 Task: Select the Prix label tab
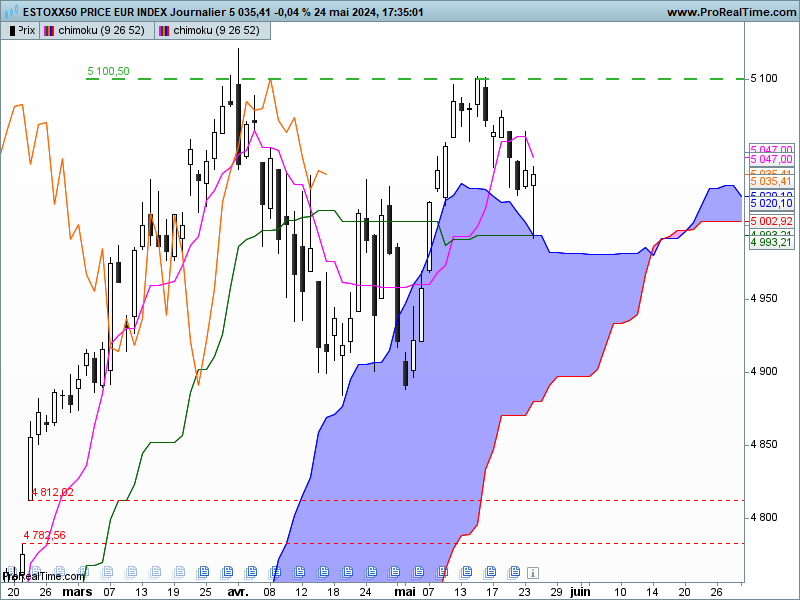coord(20,31)
